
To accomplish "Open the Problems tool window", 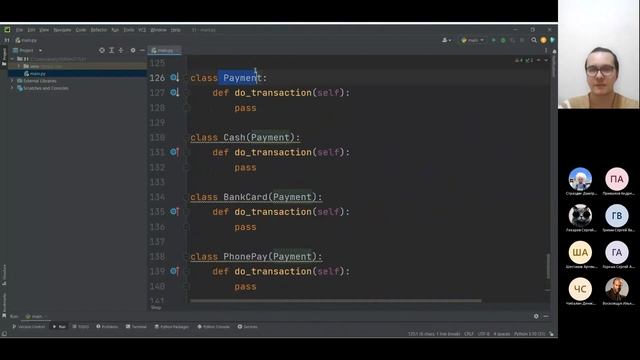I will (x=107, y=327).
